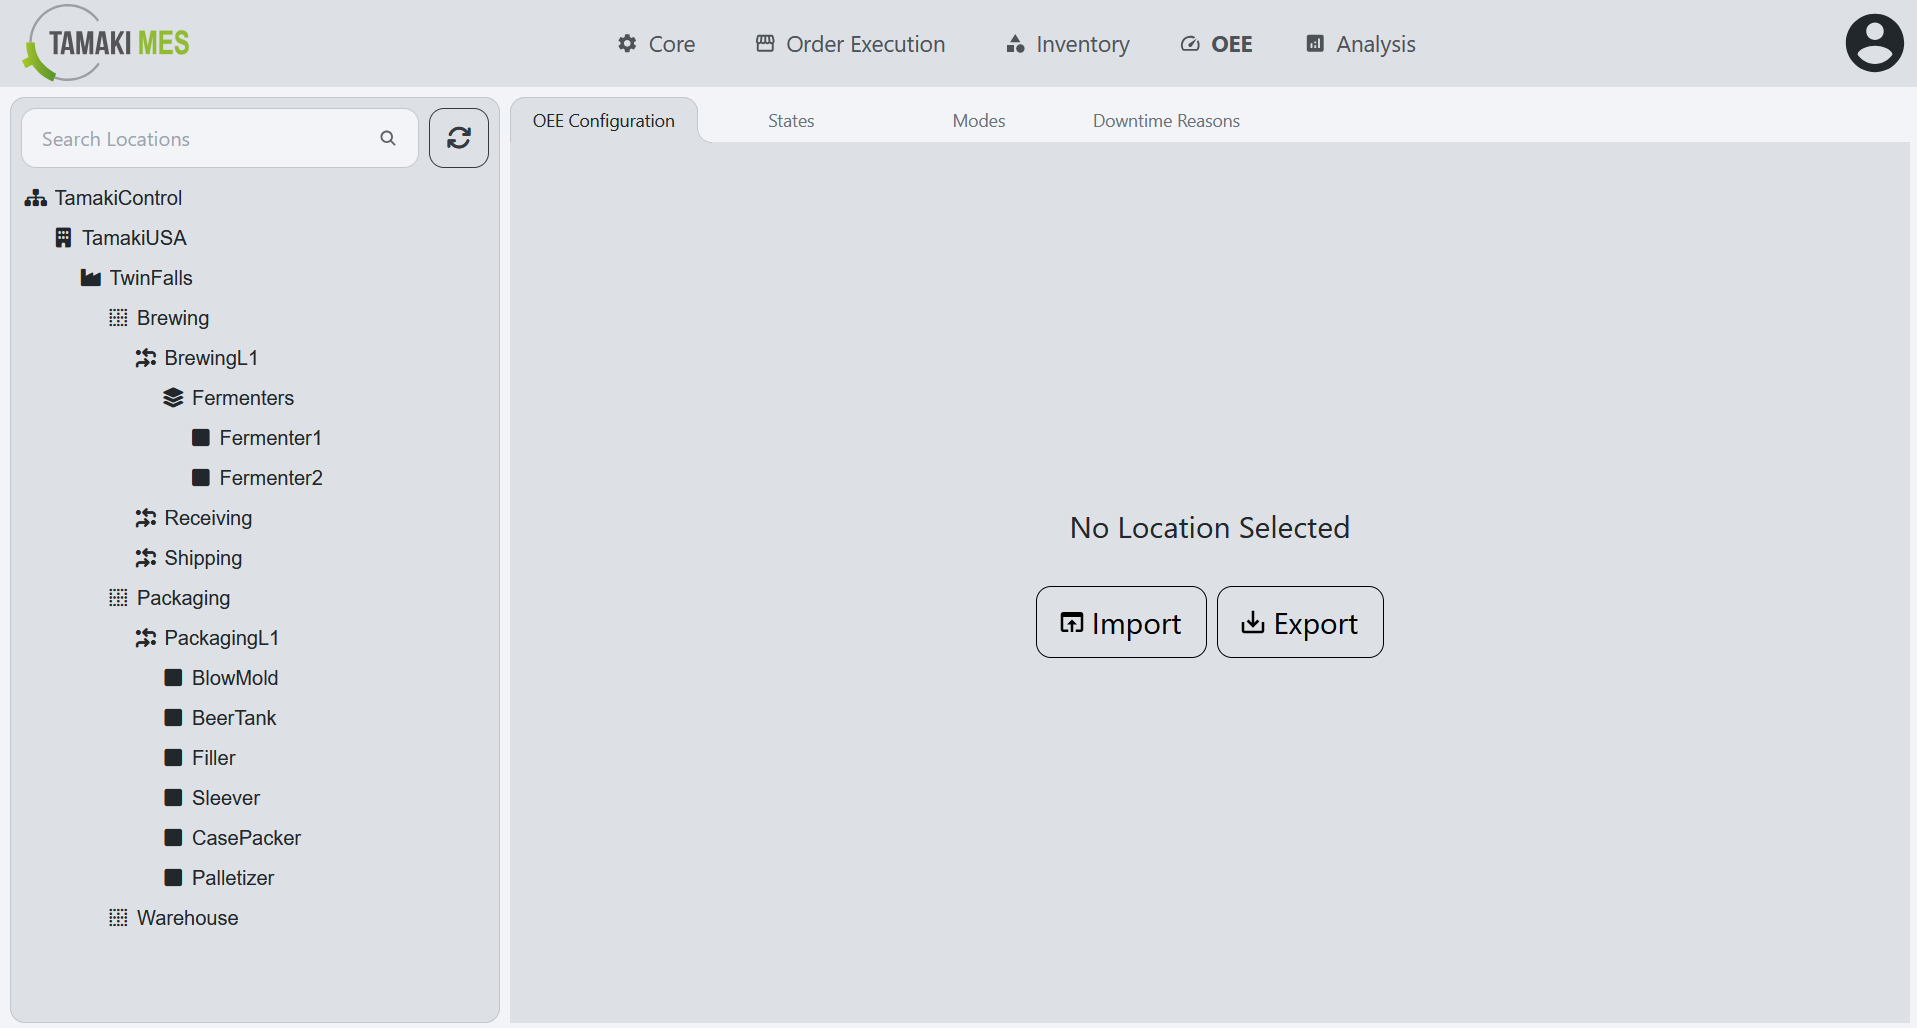This screenshot has width=1917, height=1028.
Task: Open the Downtime Reasons tab
Action: click(x=1165, y=120)
